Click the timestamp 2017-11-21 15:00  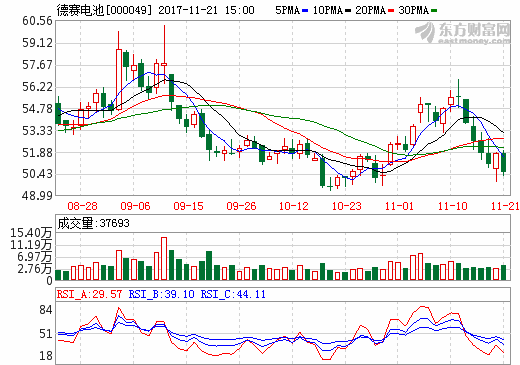[x=206, y=10]
